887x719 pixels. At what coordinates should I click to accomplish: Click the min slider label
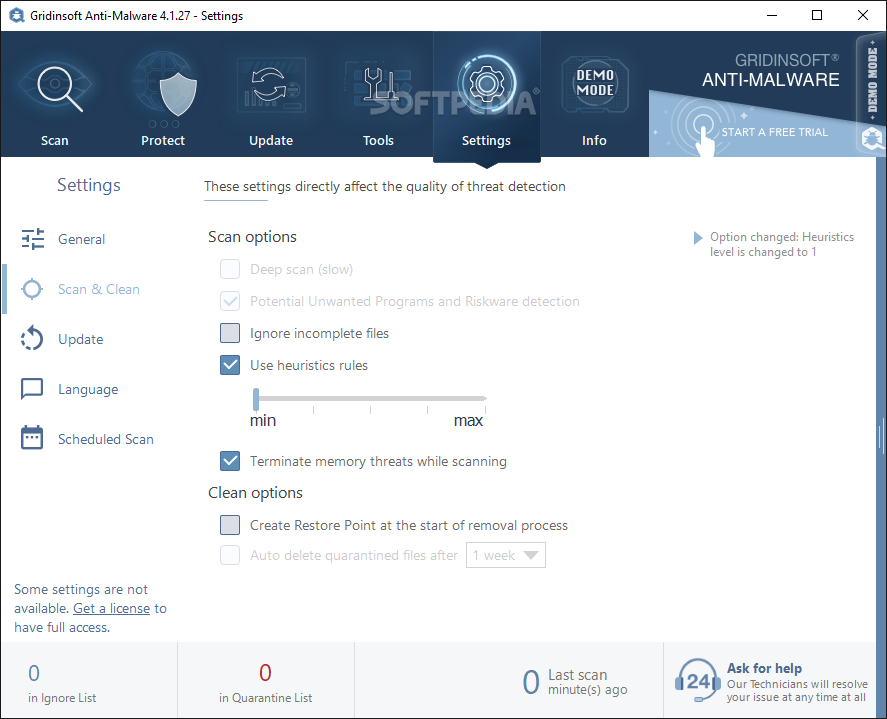263,420
